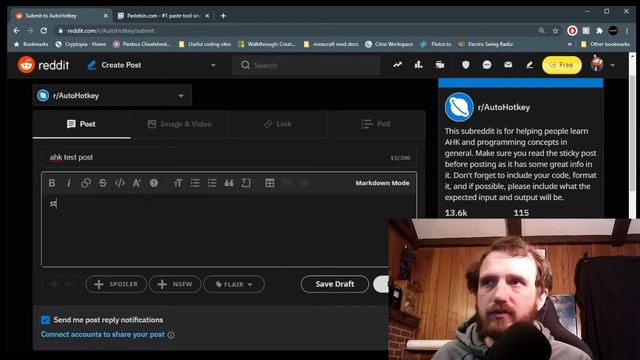Select the Link tab
The width and height of the screenshot is (640, 360).
[x=278, y=124]
